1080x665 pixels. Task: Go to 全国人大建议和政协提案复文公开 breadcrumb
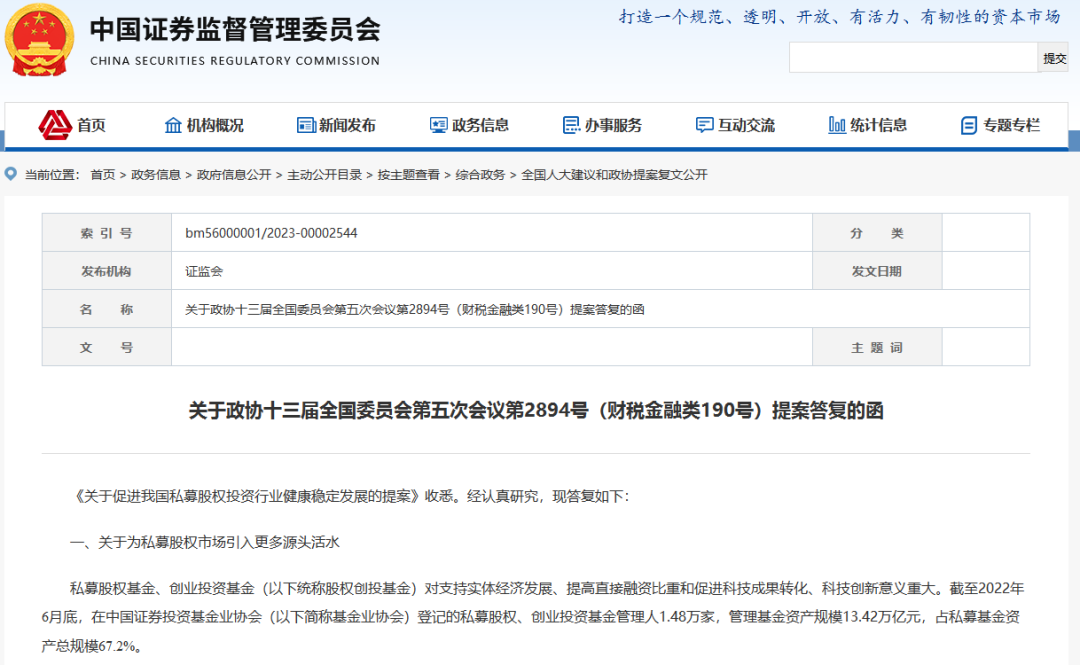point(614,175)
